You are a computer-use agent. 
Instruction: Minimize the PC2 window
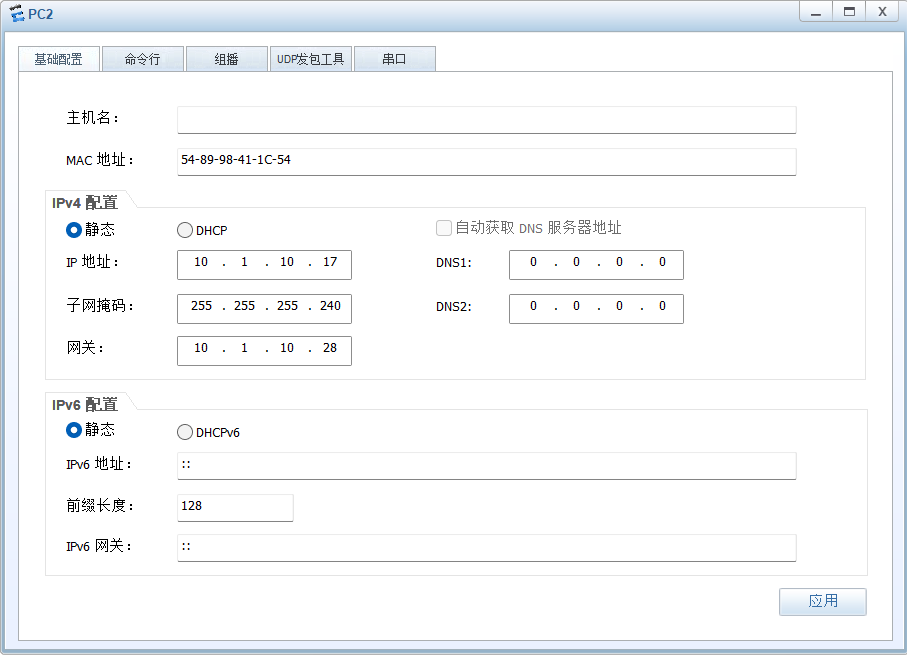(816, 12)
